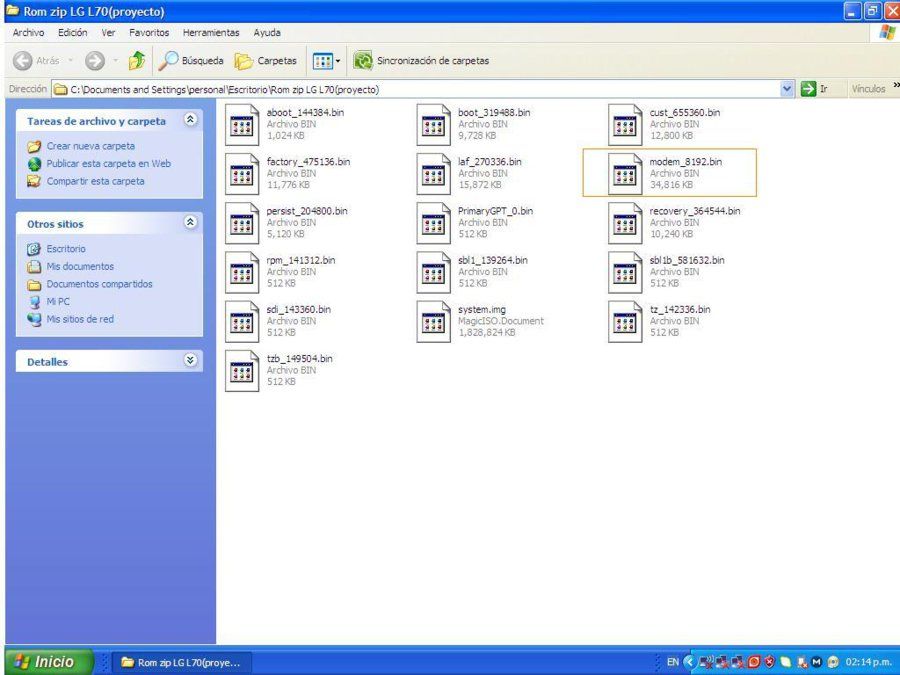The image size is (900, 675).
Task: Expand hidden tray icons arrow
Action: (x=689, y=662)
